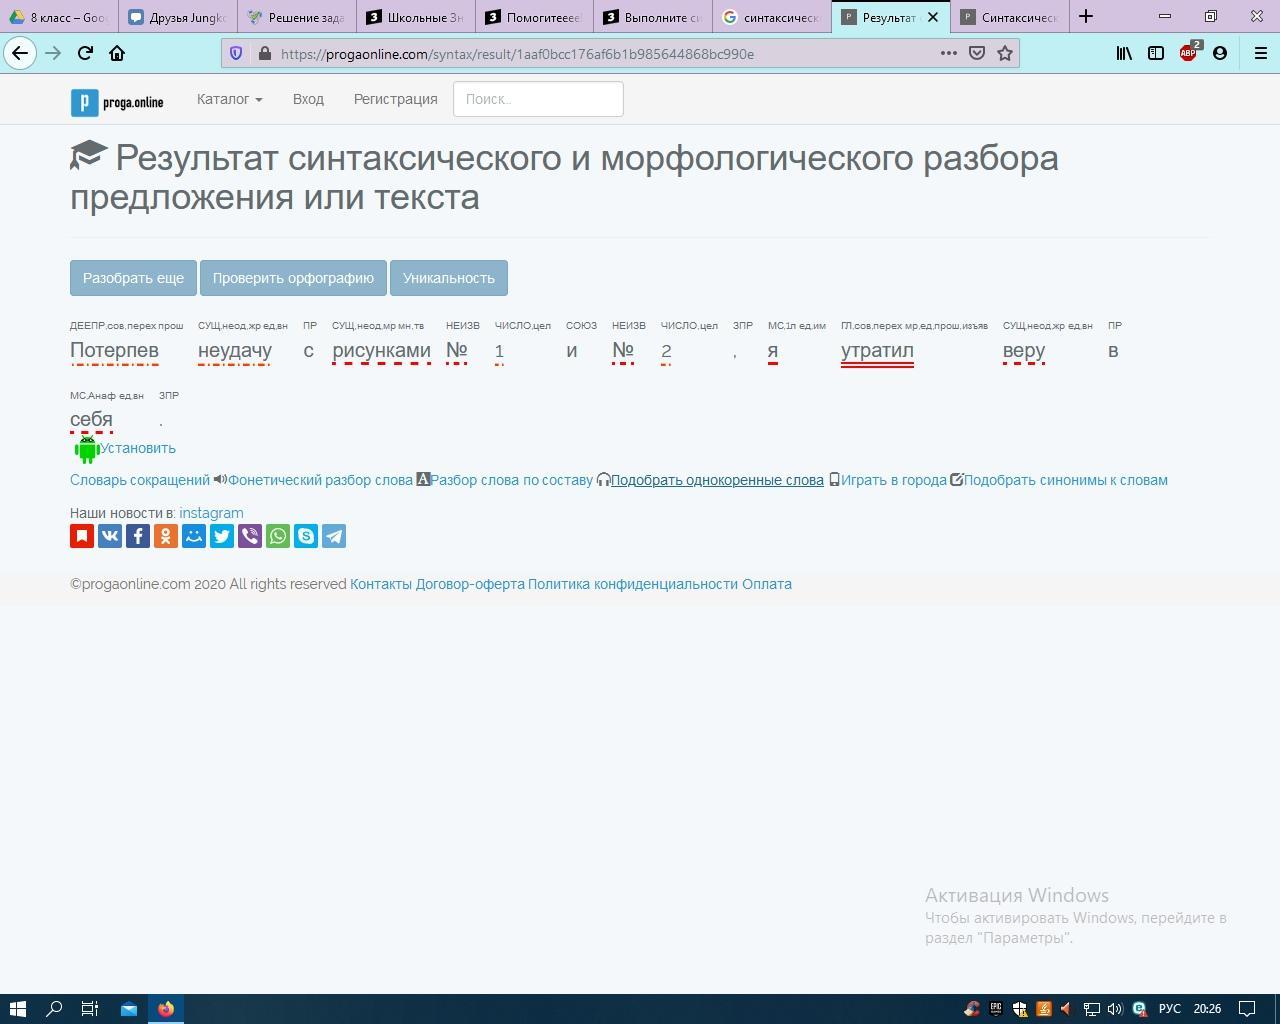Go back using the browser back arrow

(20, 53)
